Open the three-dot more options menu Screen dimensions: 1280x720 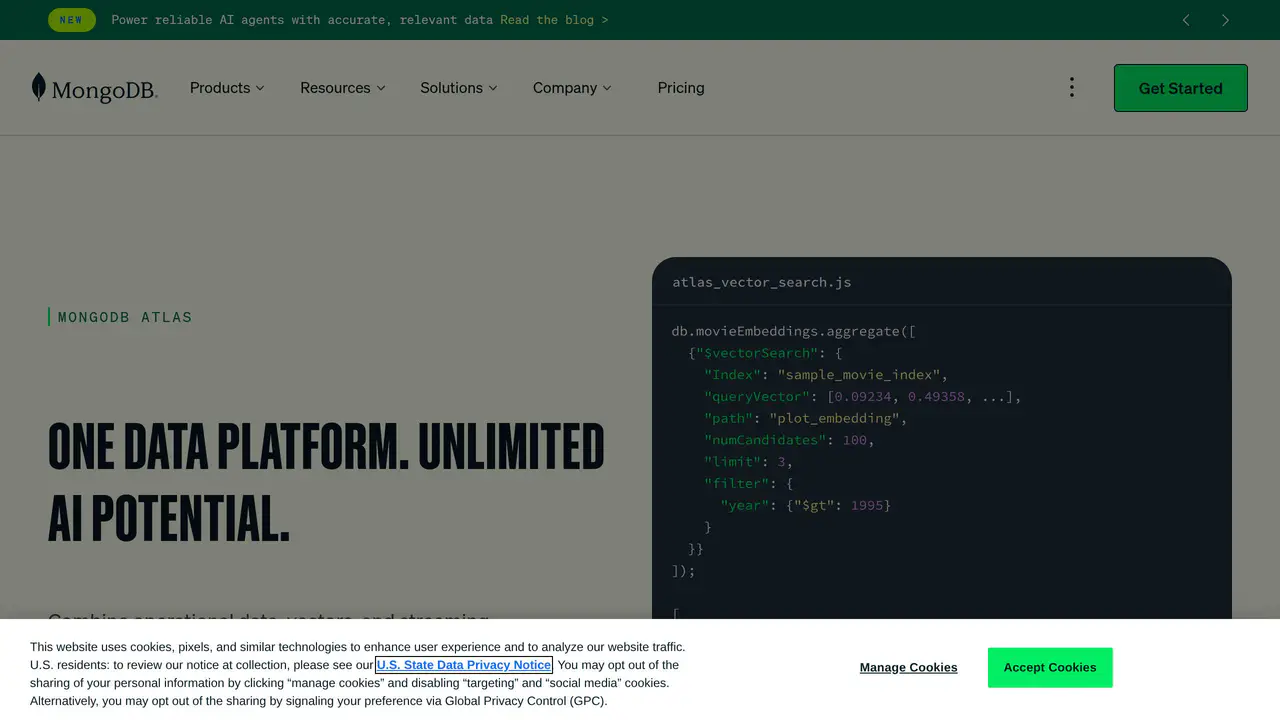1071,88
